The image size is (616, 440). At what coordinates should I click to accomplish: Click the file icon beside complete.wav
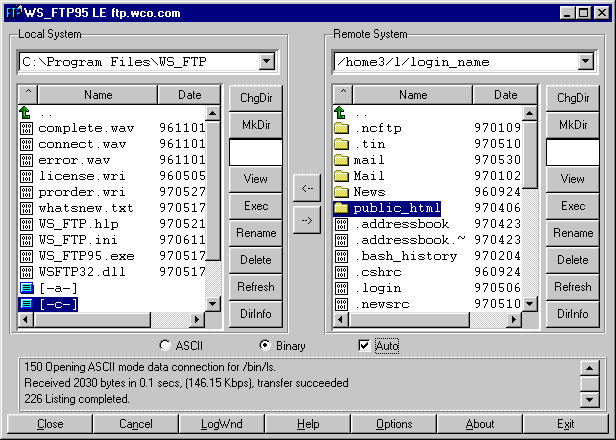click(x=26, y=128)
